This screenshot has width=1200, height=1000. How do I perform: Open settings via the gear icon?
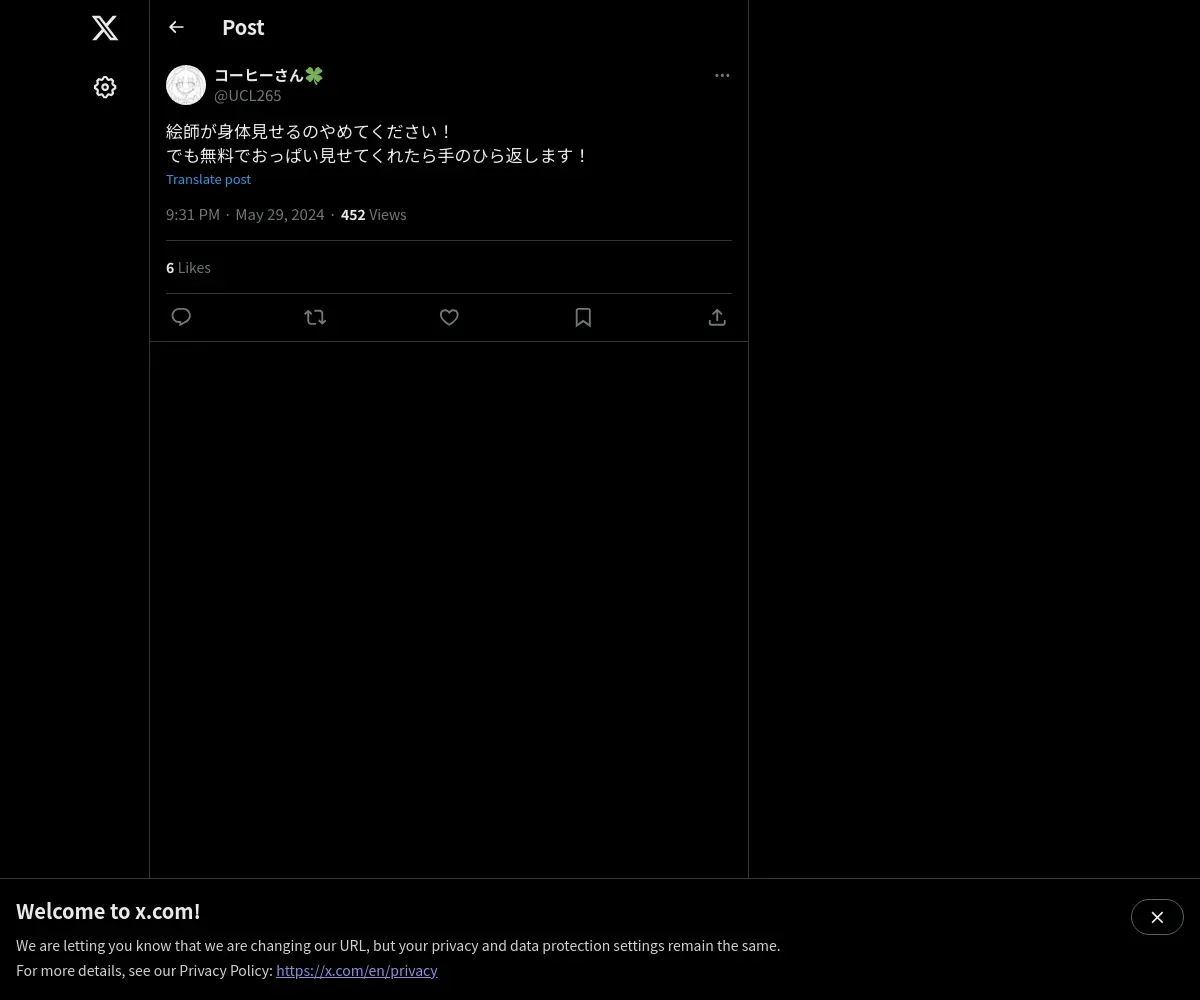tap(105, 87)
